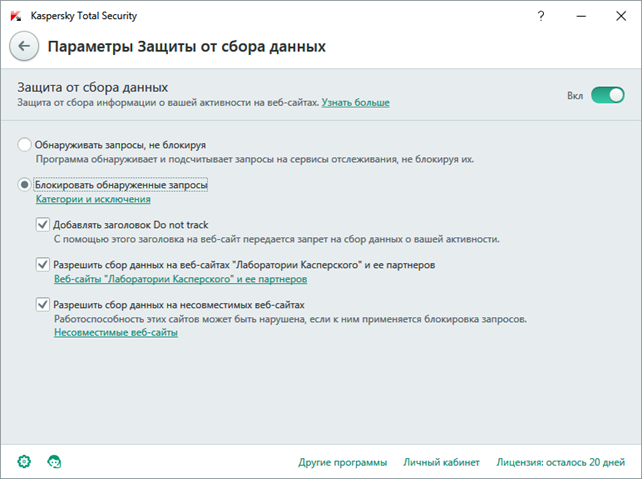The height and width of the screenshot is (479, 642).
Task: Uncheck Добавлять заголовок Do not track
Action: pyautogui.click(x=43, y=224)
